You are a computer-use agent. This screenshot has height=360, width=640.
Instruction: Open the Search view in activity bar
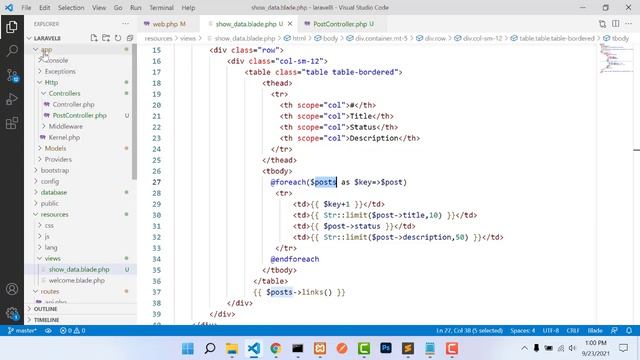(x=12, y=51)
